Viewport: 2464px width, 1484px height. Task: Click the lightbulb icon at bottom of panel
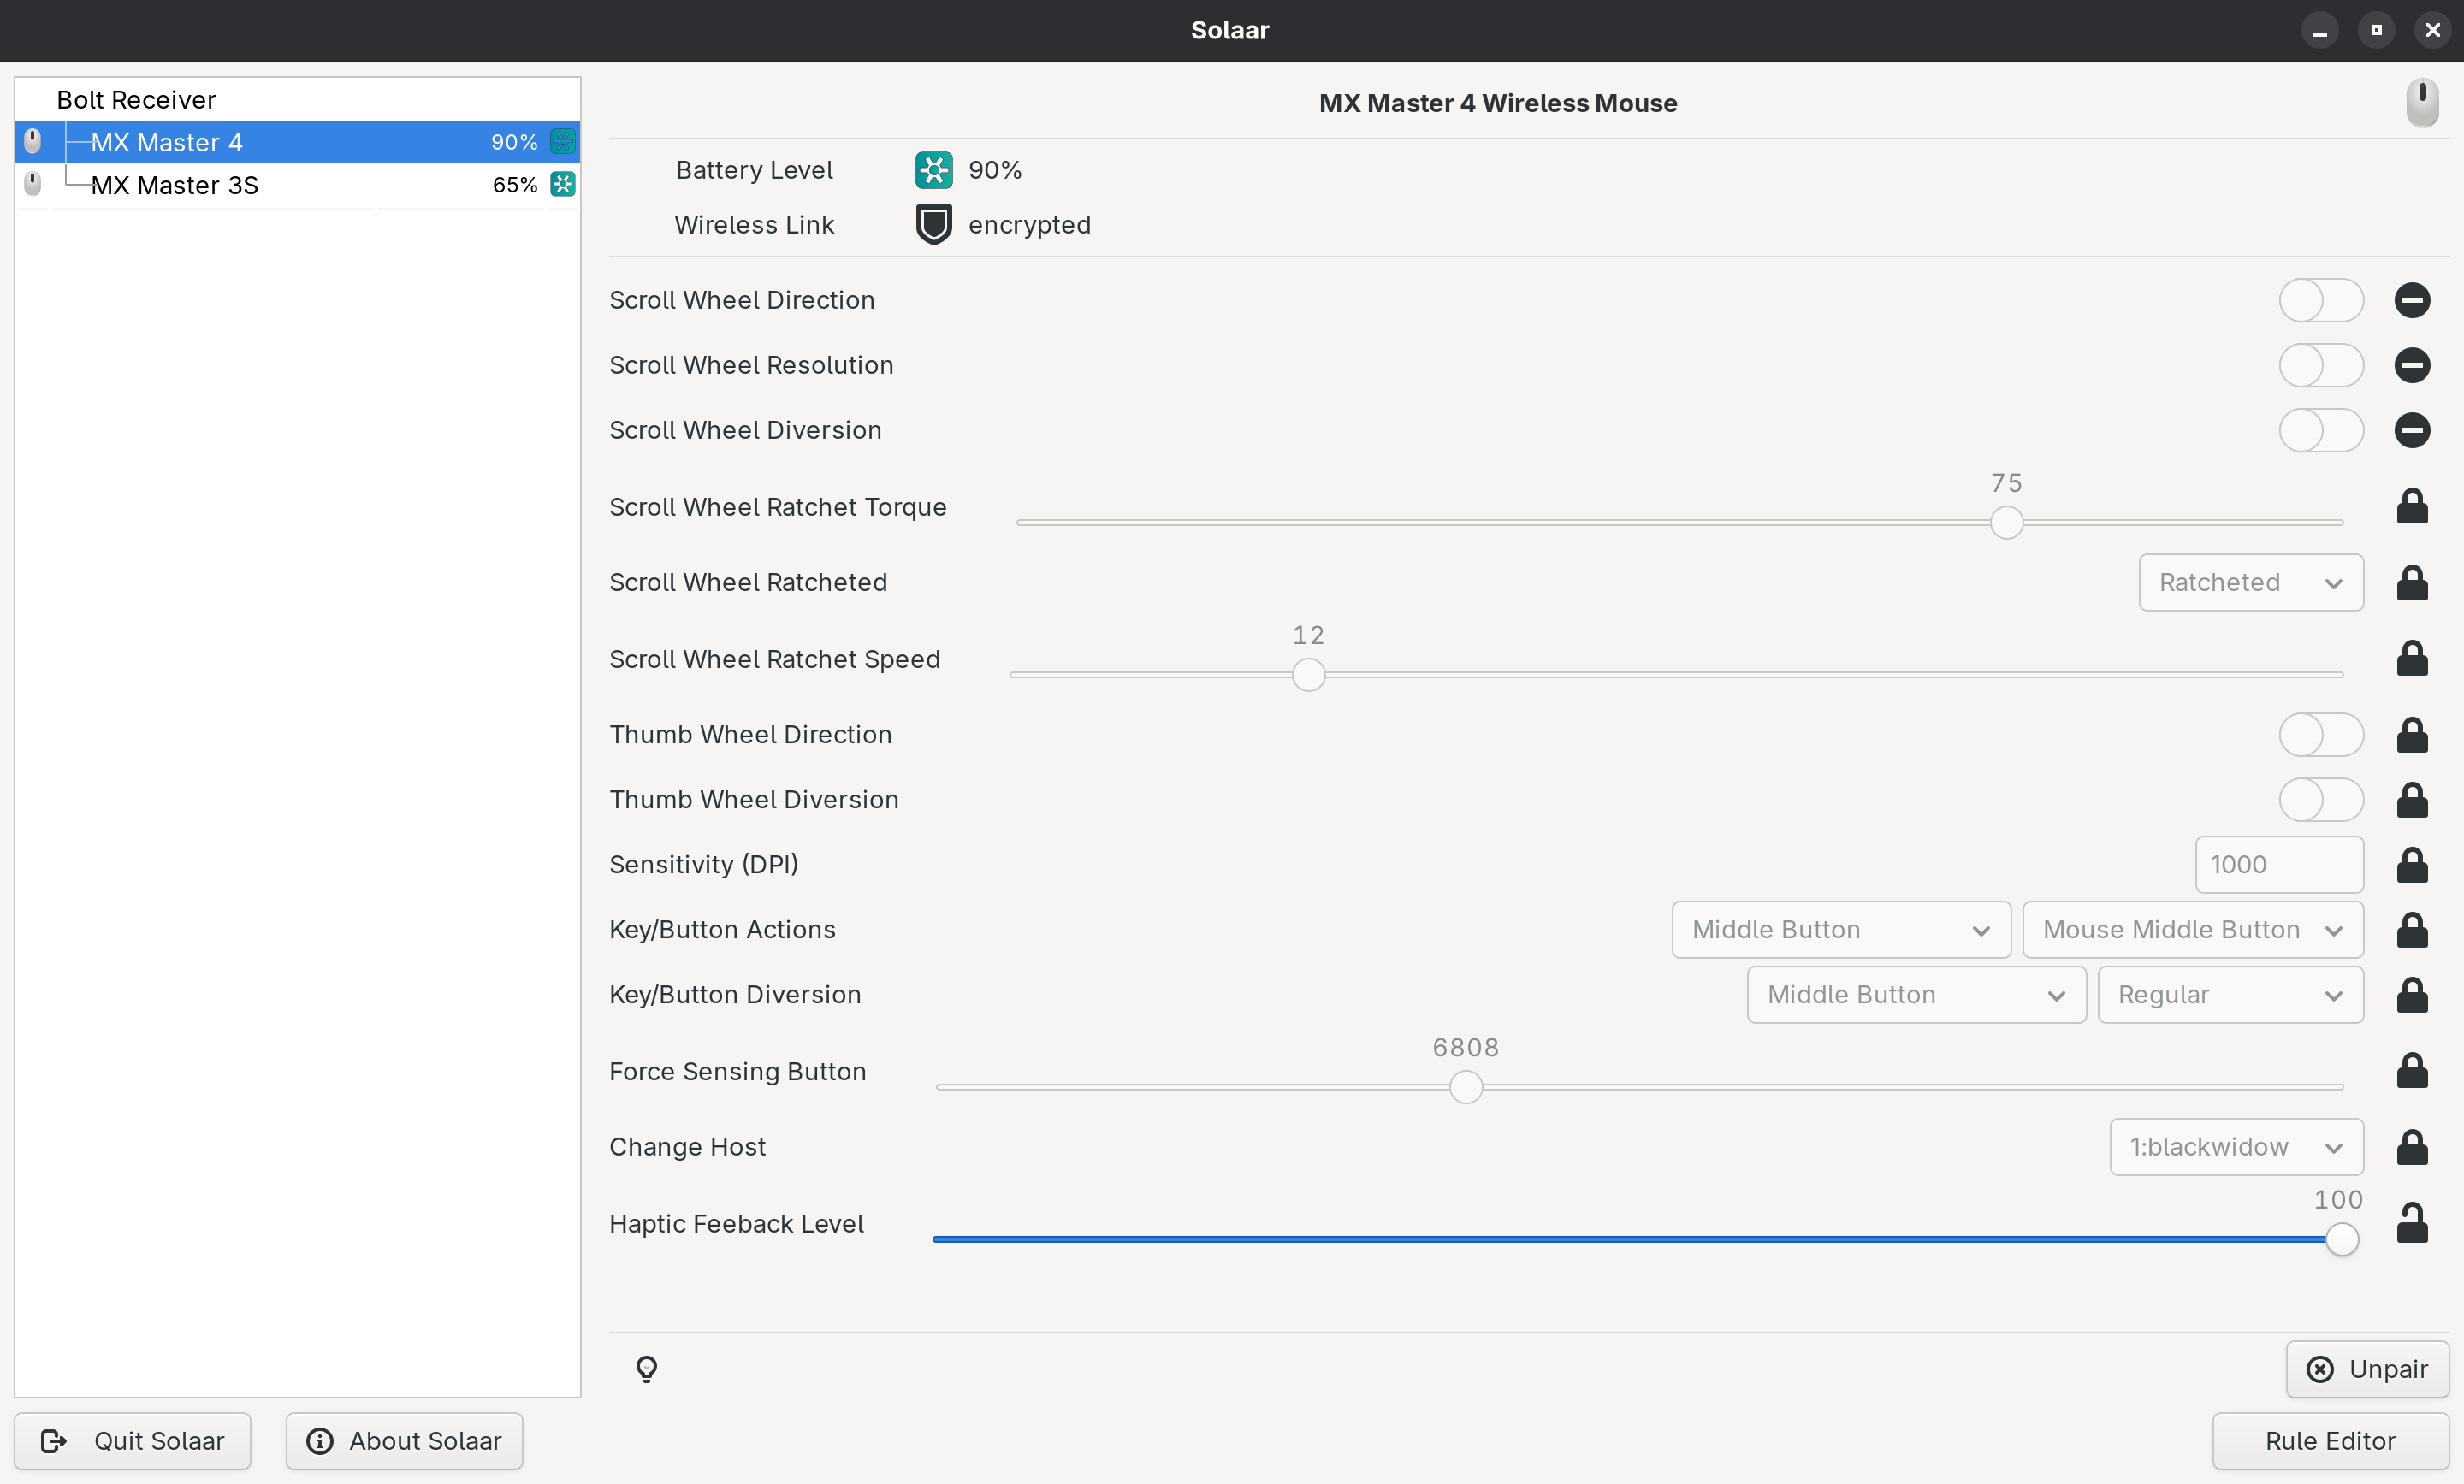pos(647,1368)
